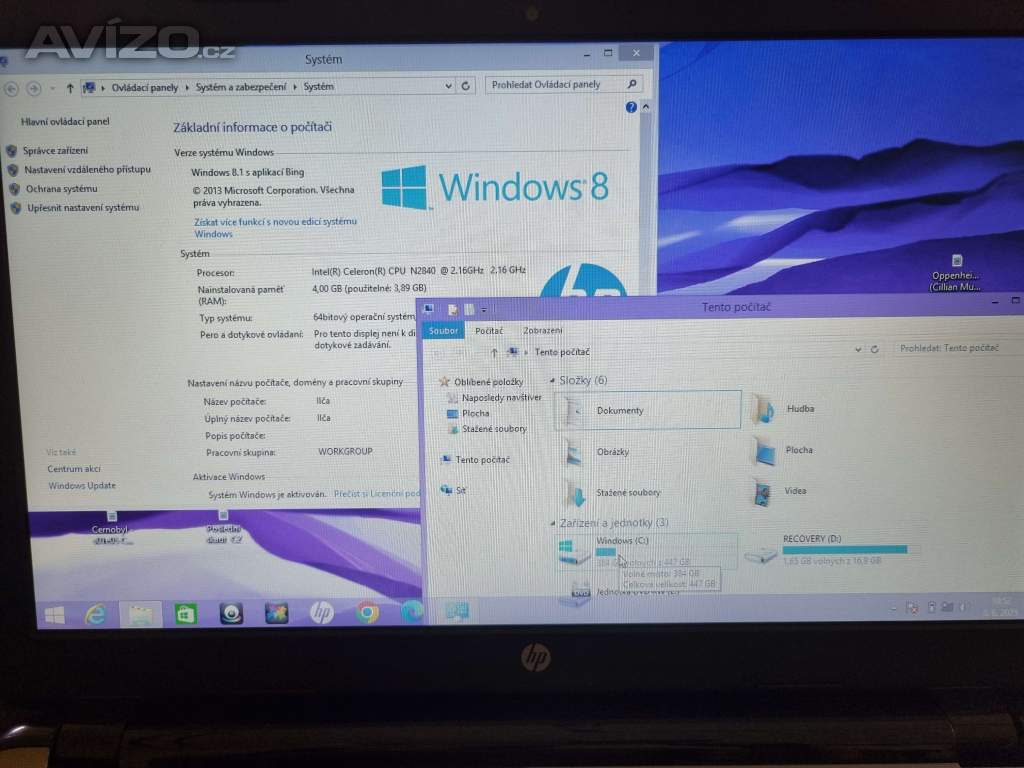Open Upřesnit nastavení systému link
Screen dimensions: 1024x768
click(83, 208)
